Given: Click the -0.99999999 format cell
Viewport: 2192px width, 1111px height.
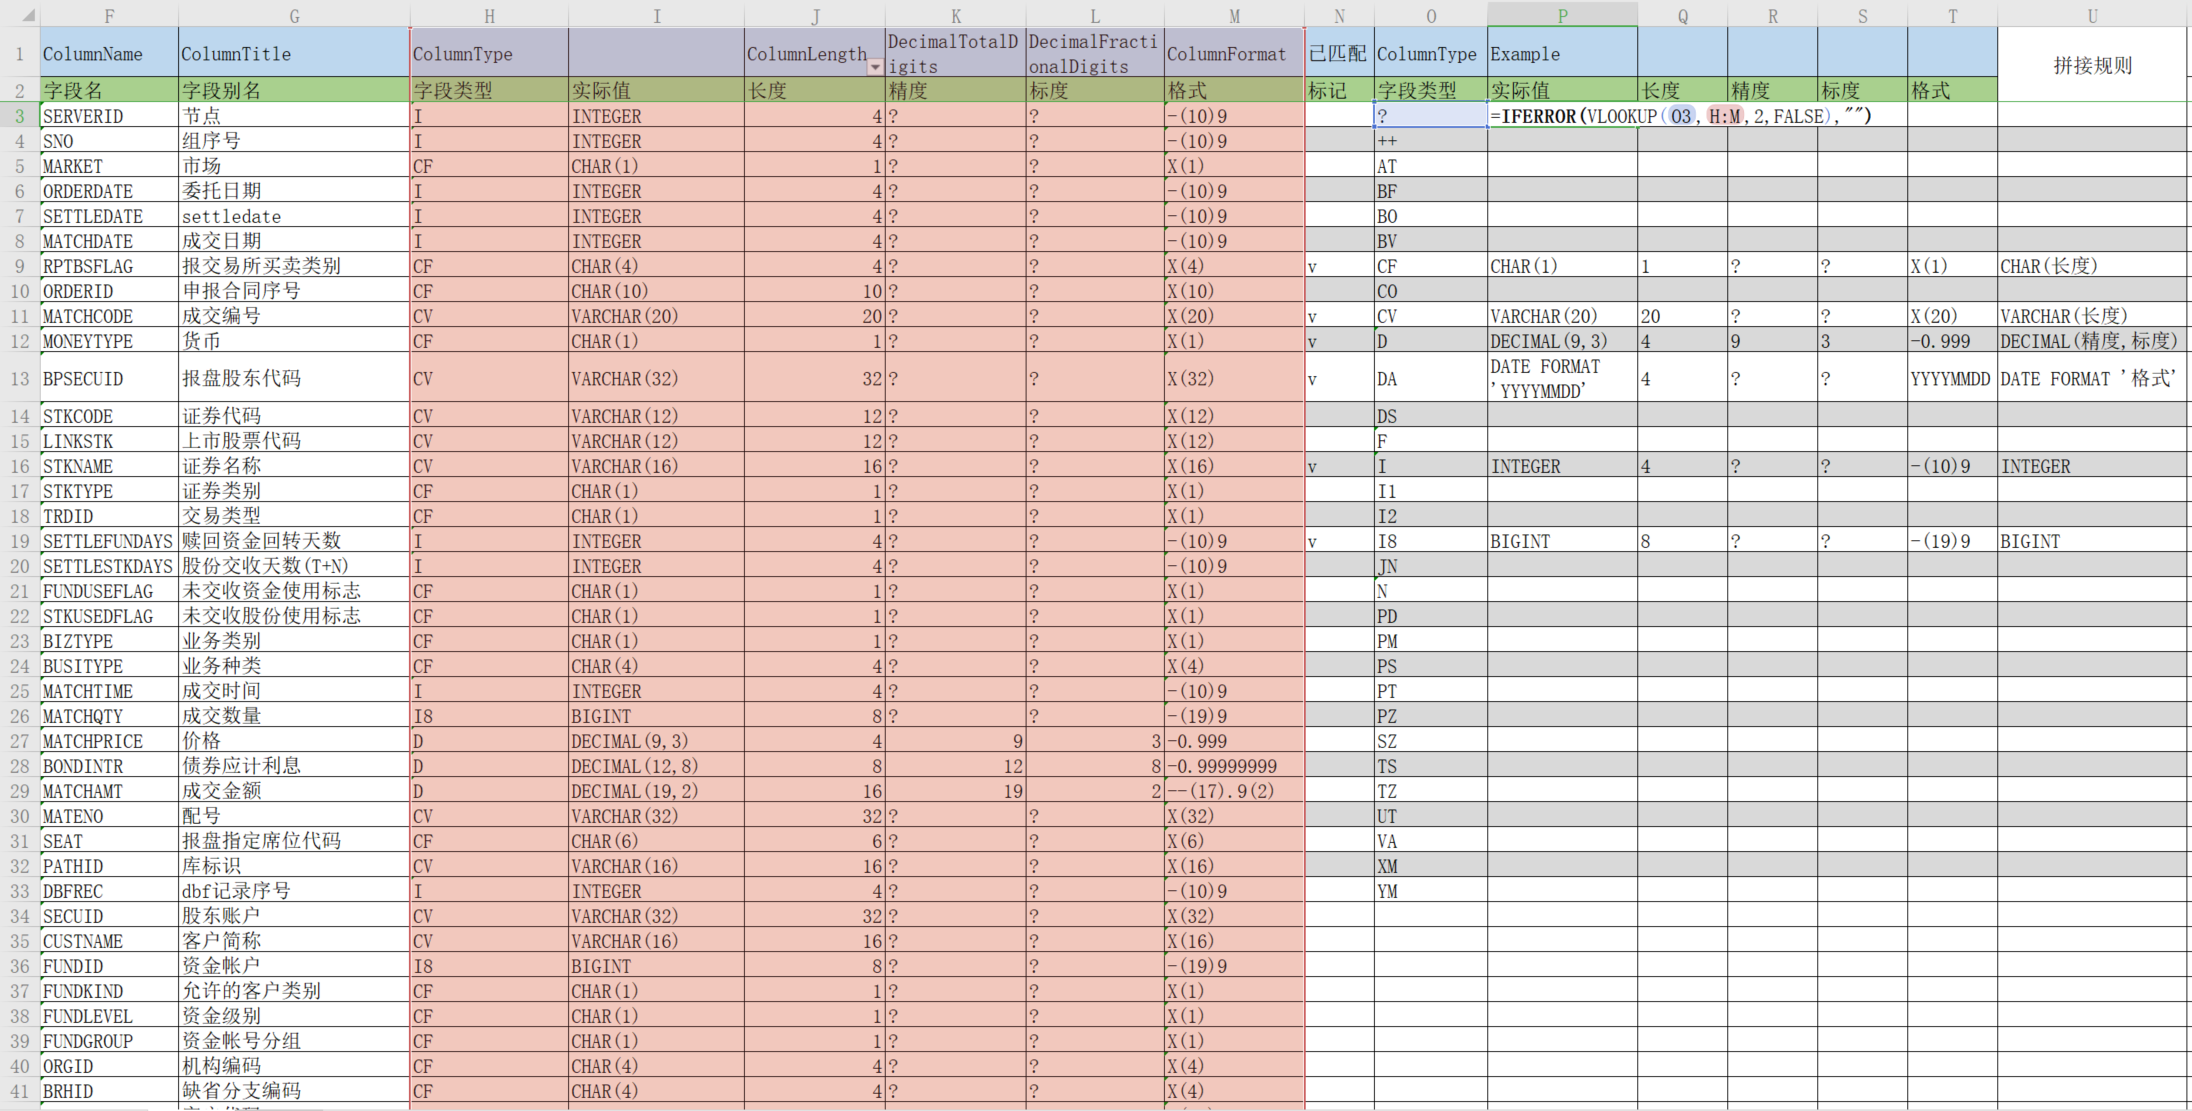Looking at the screenshot, I should point(1234,766).
